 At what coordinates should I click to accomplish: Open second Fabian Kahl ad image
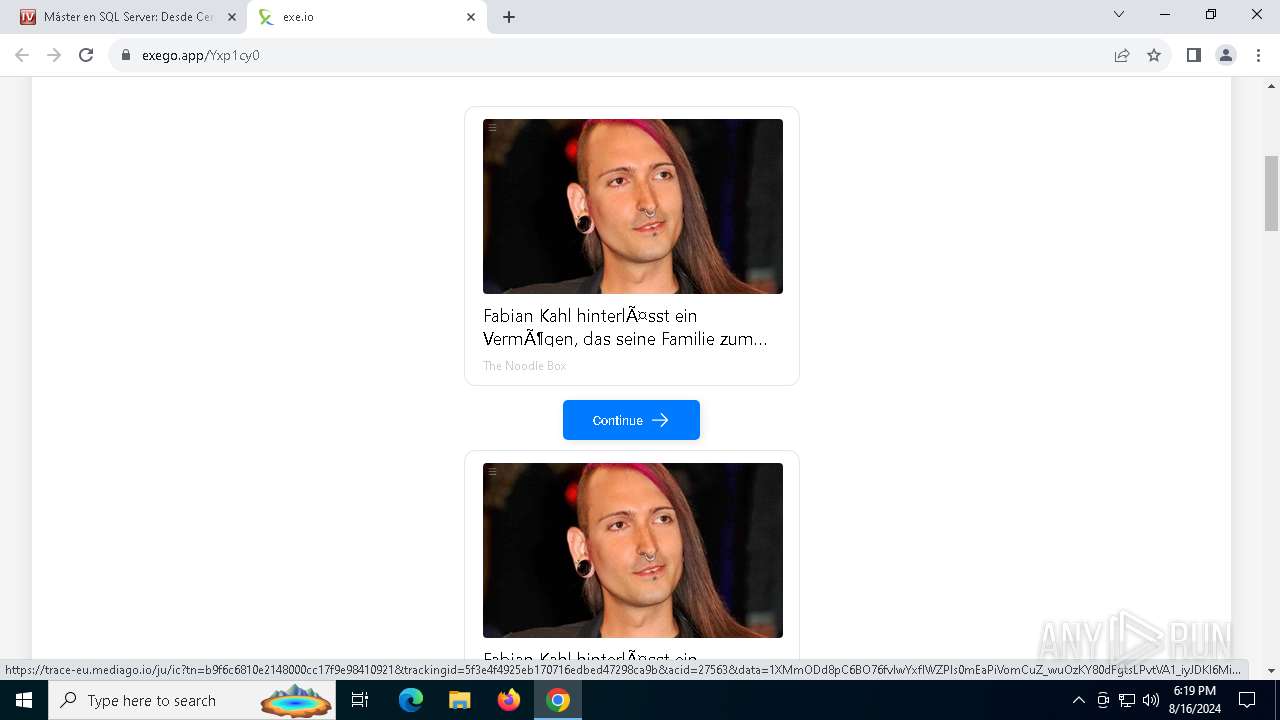point(633,550)
